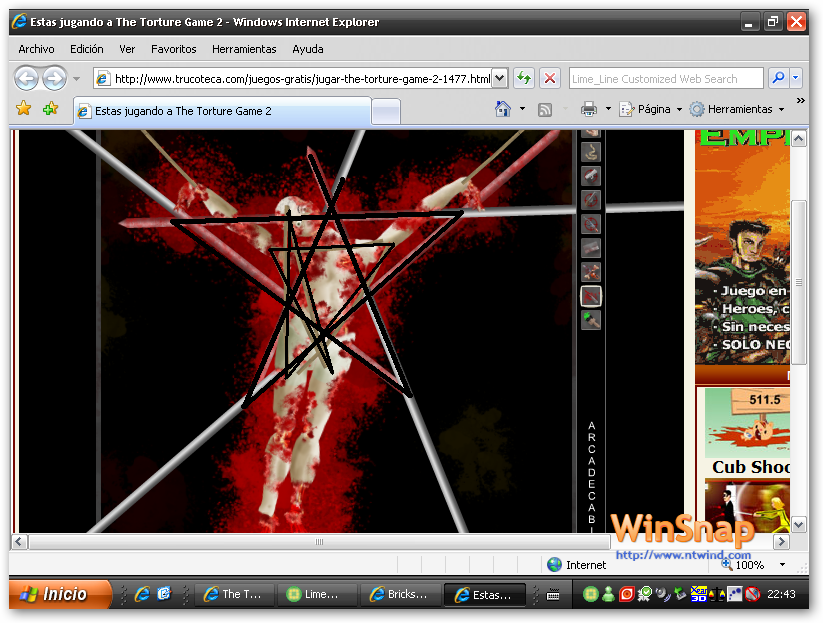The image size is (823, 623).
Task: Open the Página dropdown menu
Action: pyautogui.click(x=650, y=109)
